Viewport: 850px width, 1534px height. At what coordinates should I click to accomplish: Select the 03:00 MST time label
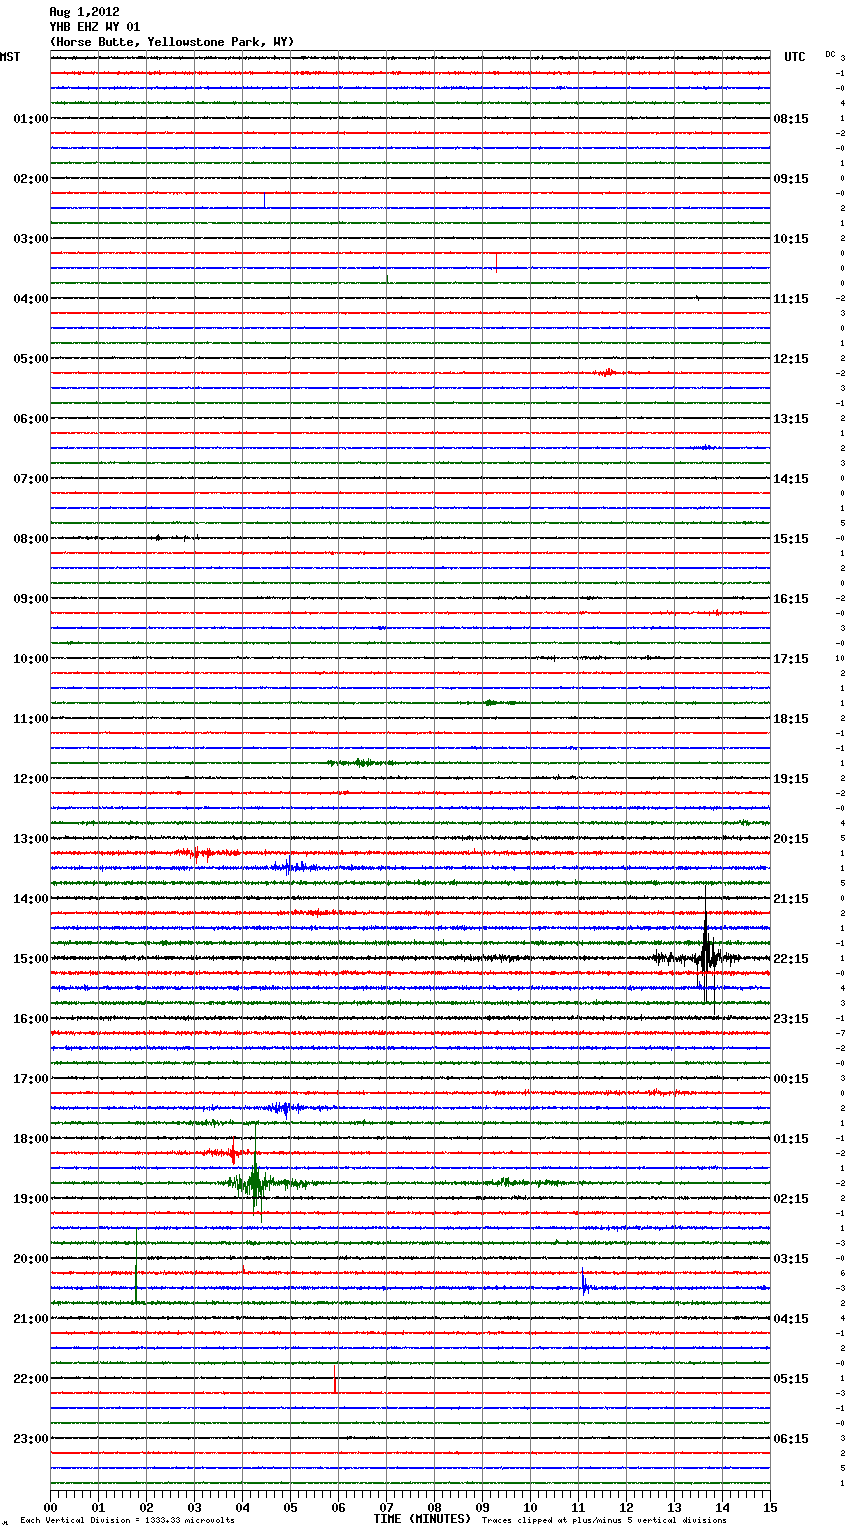coord(31,239)
